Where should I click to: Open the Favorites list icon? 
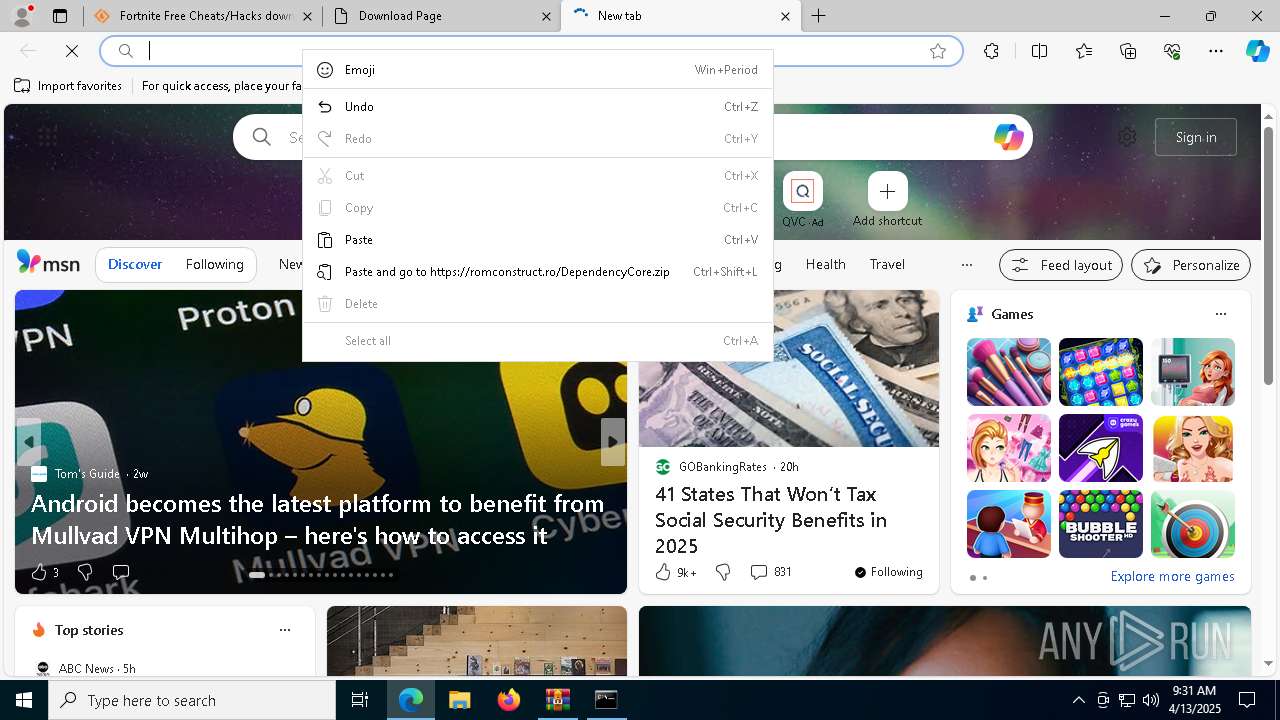pyautogui.click(x=1084, y=51)
